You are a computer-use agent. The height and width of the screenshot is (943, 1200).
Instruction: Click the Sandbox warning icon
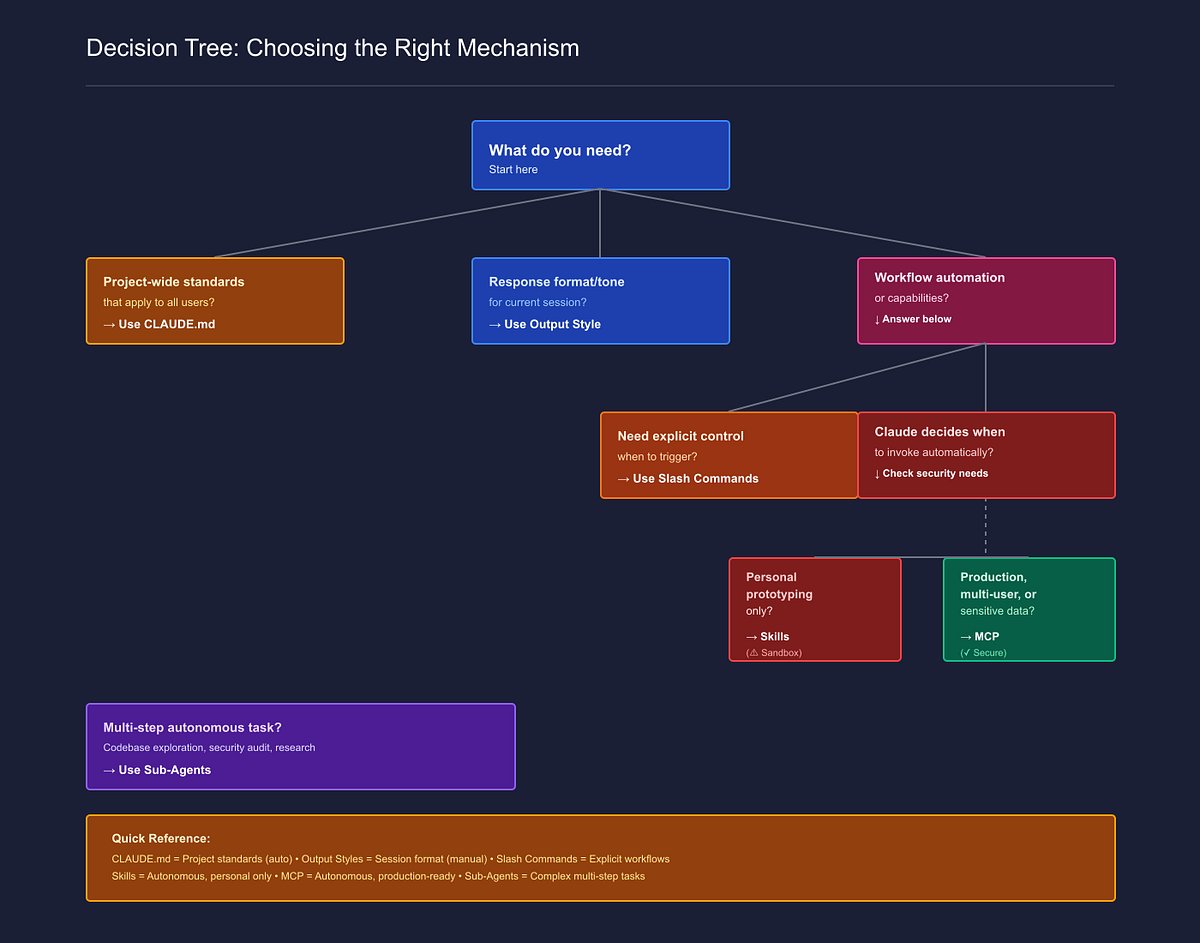click(x=752, y=653)
